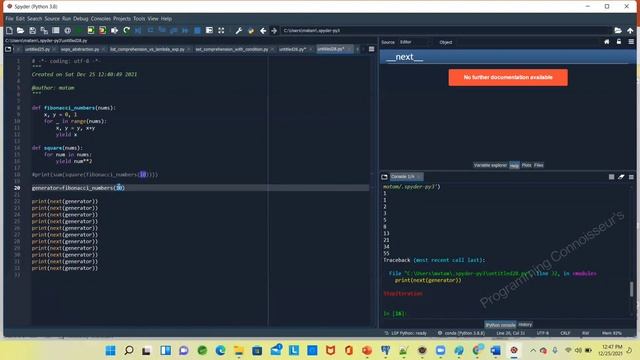Open the Tools menu

[139, 19]
